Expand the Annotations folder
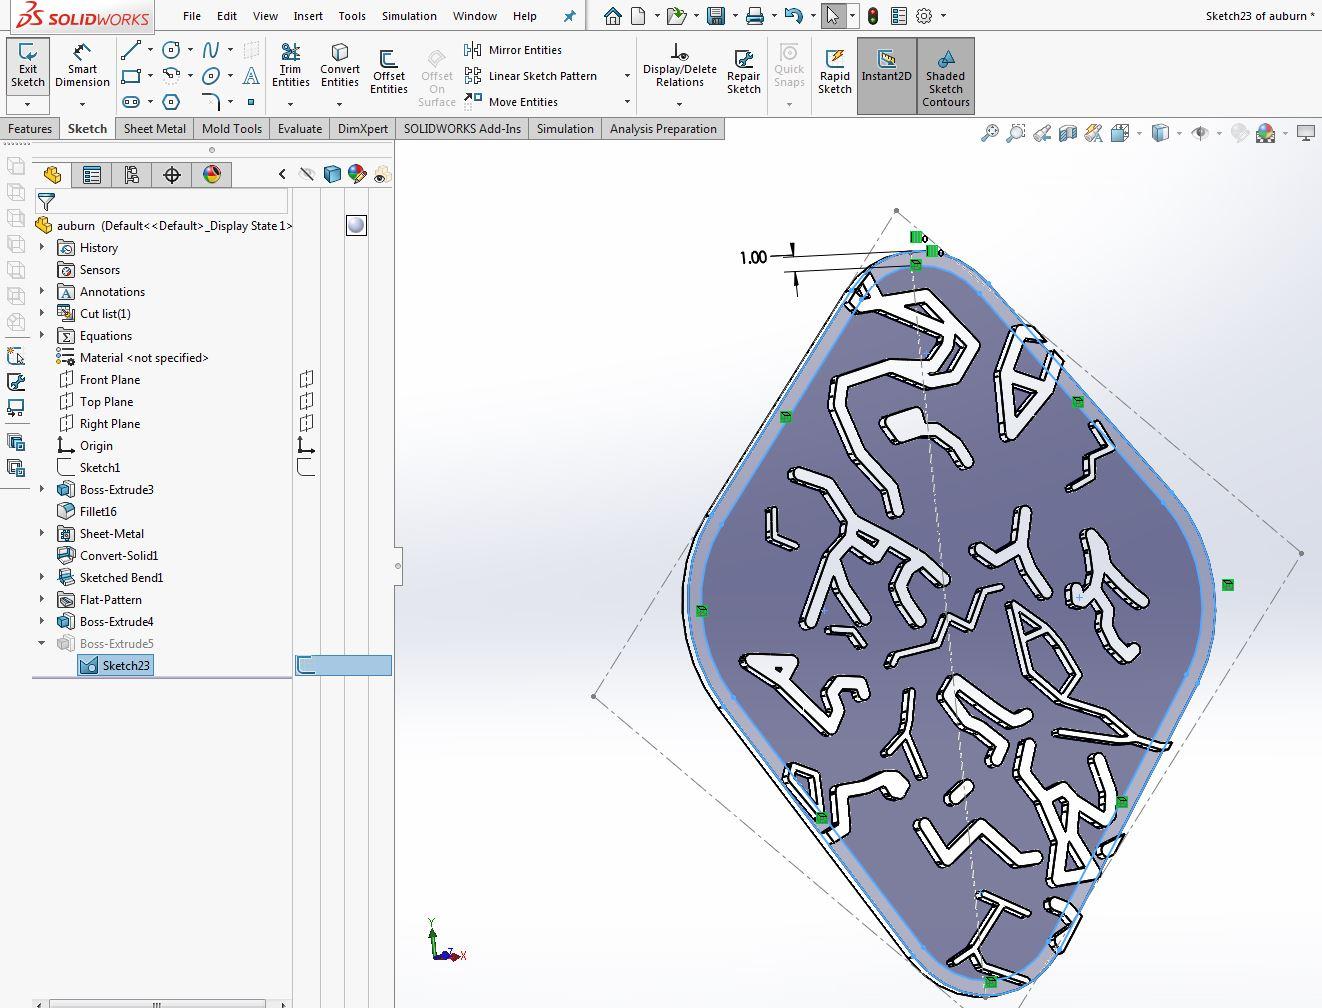This screenshot has height=1008, width=1322. (42, 291)
